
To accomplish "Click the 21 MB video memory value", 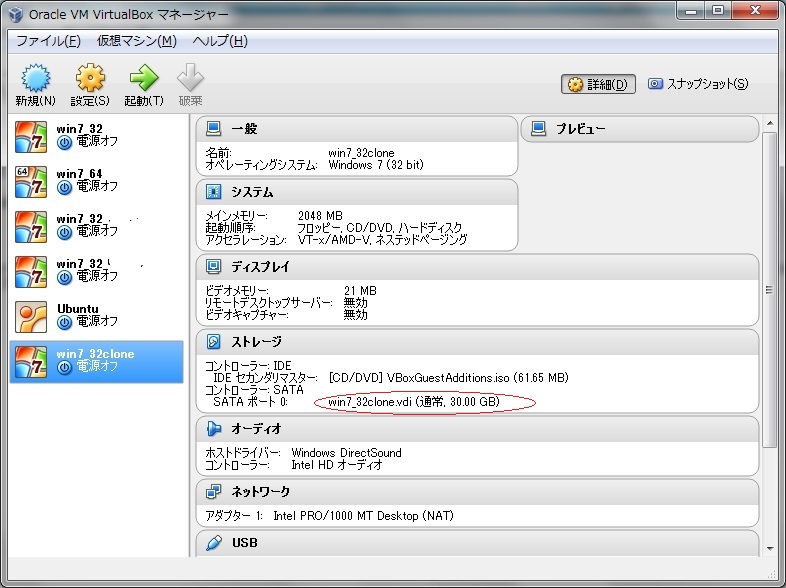I will (360, 291).
